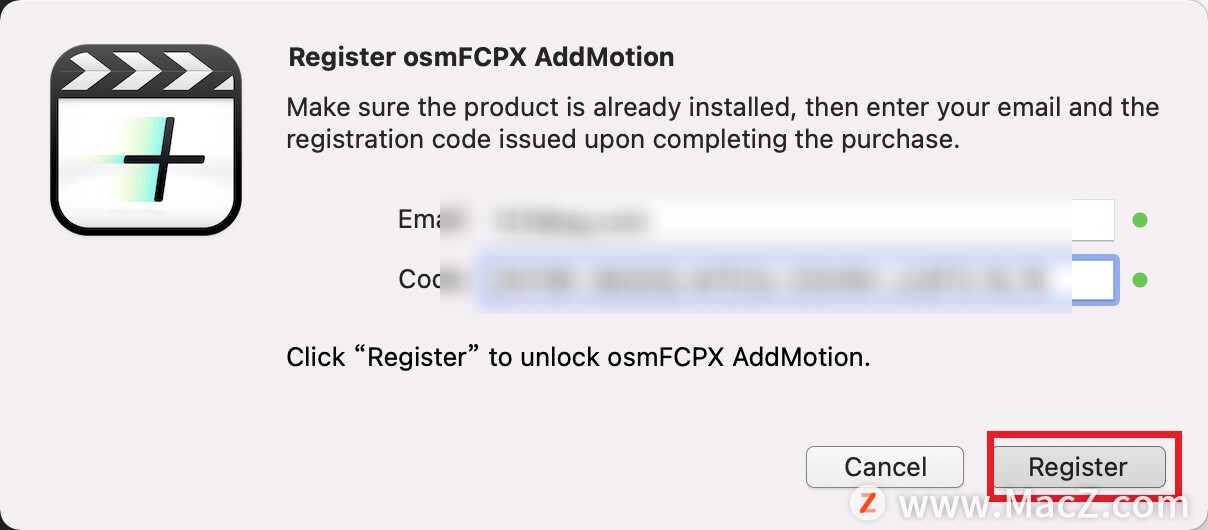Click the clapperboard stripes atop the app icon

(146, 72)
